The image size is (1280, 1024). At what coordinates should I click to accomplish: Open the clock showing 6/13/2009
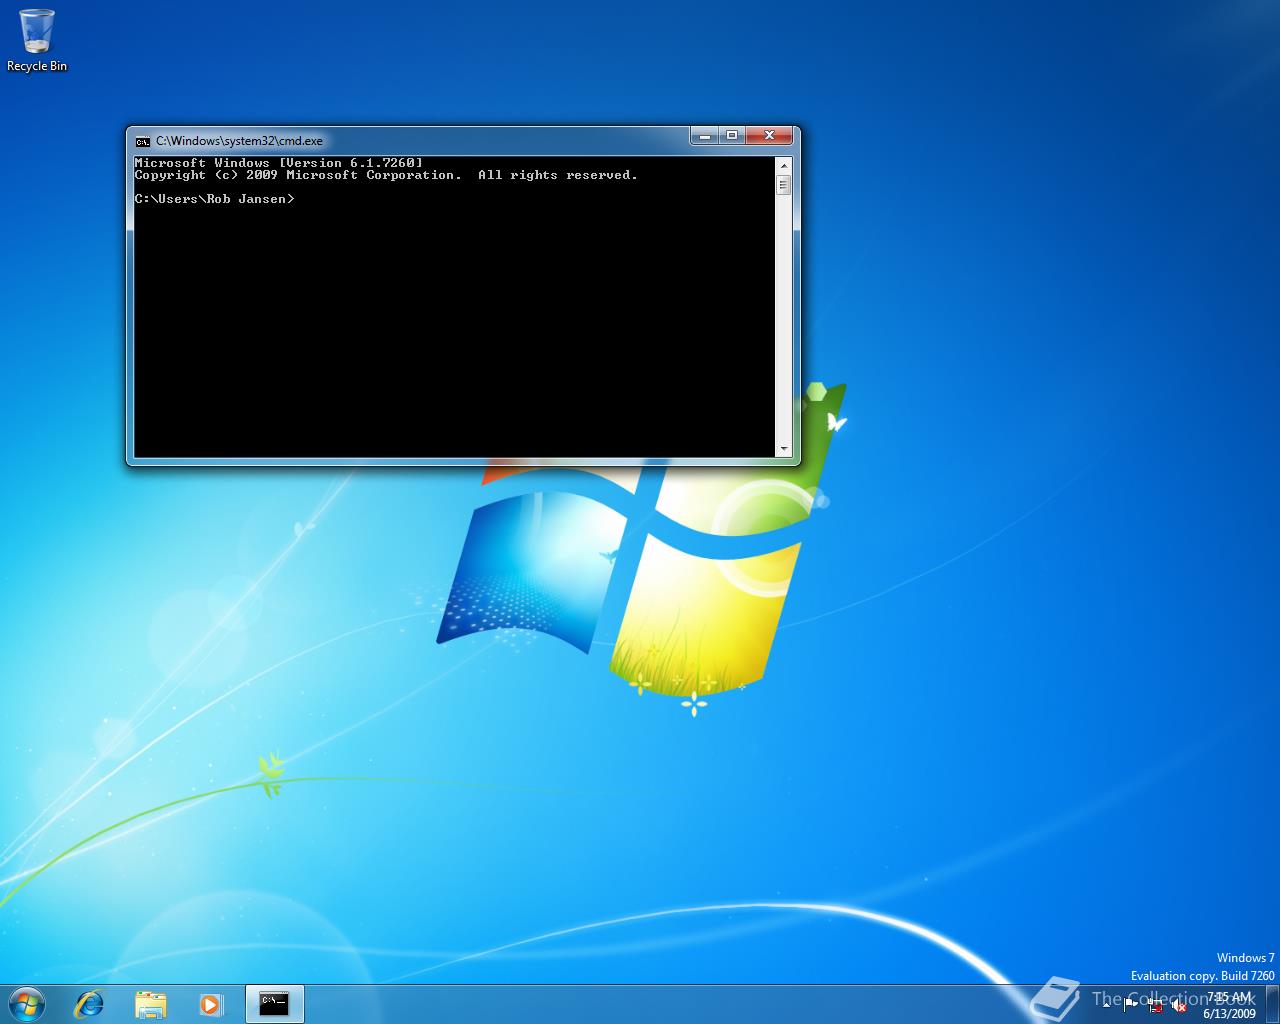[x=1229, y=1005]
